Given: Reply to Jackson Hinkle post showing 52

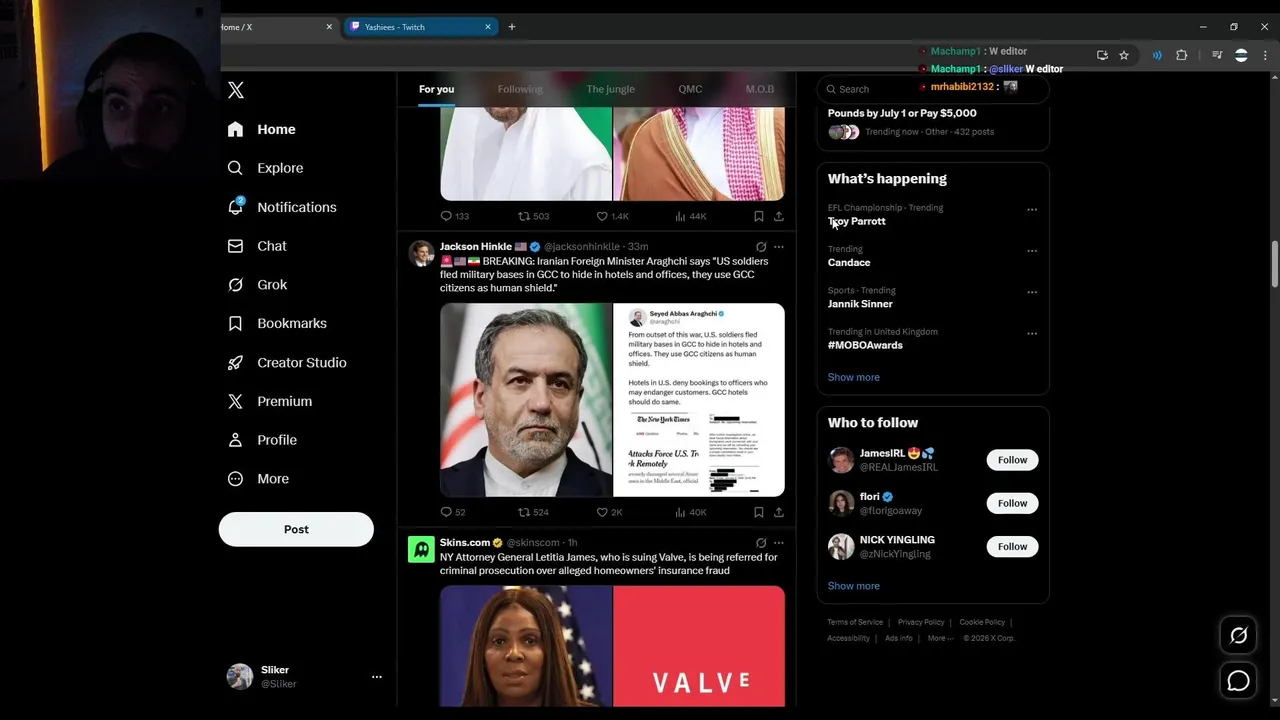Looking at the screenshot, I should point(453,512).
